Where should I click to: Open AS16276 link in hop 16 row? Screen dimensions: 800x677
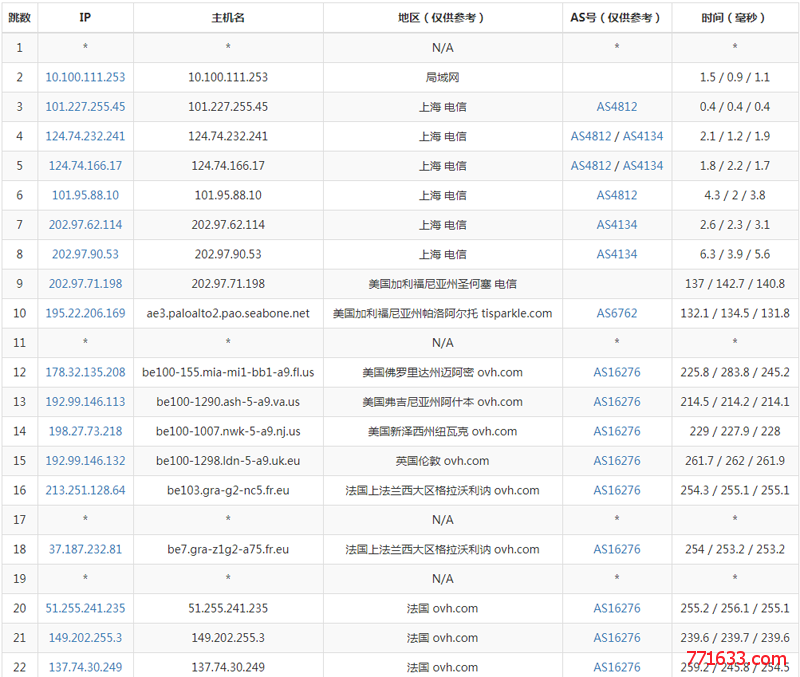tap(617, 490)
